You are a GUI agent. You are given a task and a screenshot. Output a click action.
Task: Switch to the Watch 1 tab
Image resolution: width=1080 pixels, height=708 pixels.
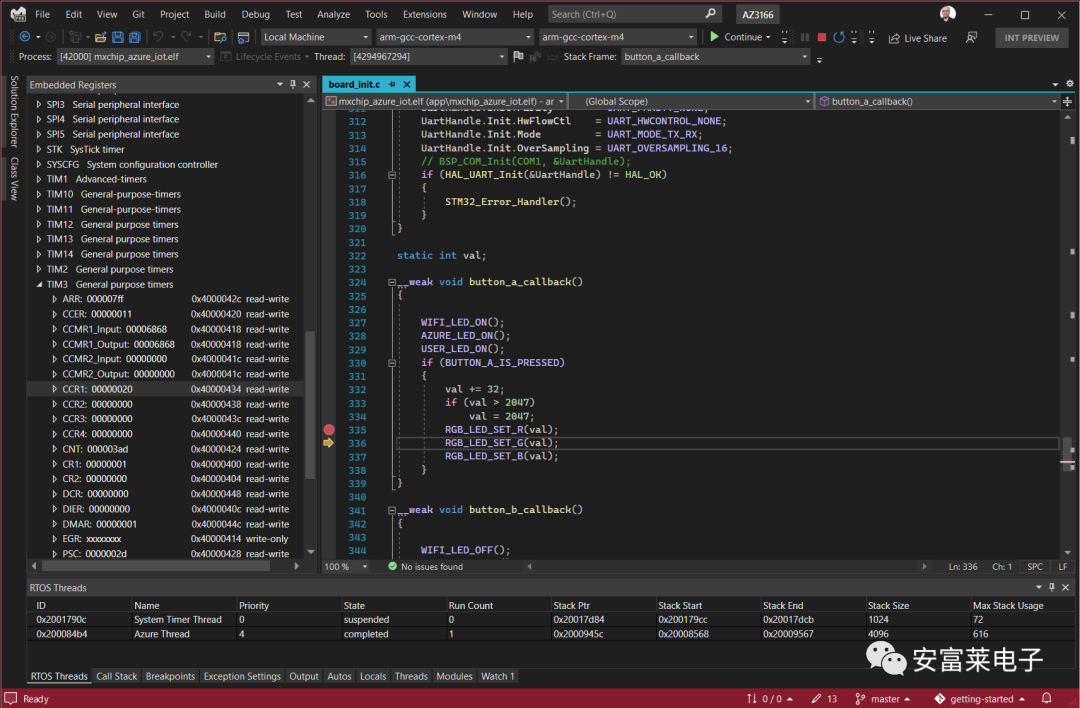coord(497,676)
